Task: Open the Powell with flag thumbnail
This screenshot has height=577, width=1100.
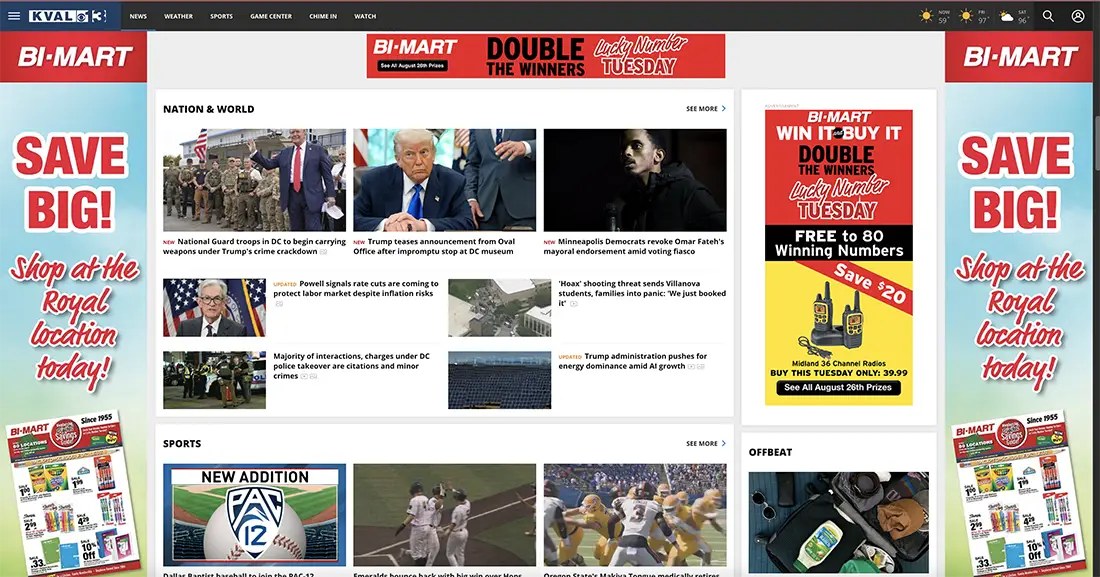Action: [214, 307]
